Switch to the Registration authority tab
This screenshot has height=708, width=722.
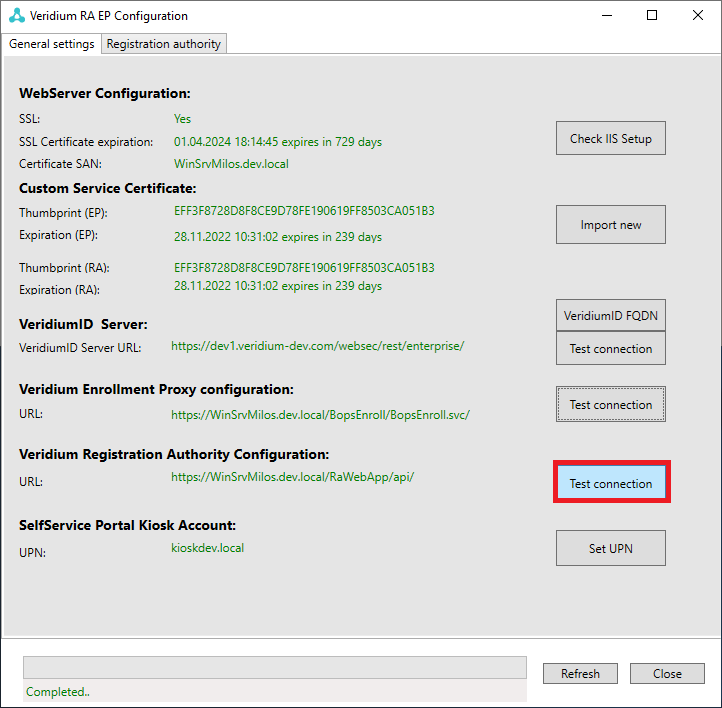[x=164, y=44]
